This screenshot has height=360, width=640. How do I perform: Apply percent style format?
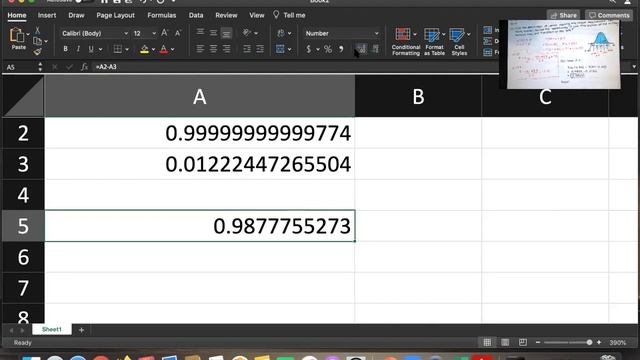point(328,49)
